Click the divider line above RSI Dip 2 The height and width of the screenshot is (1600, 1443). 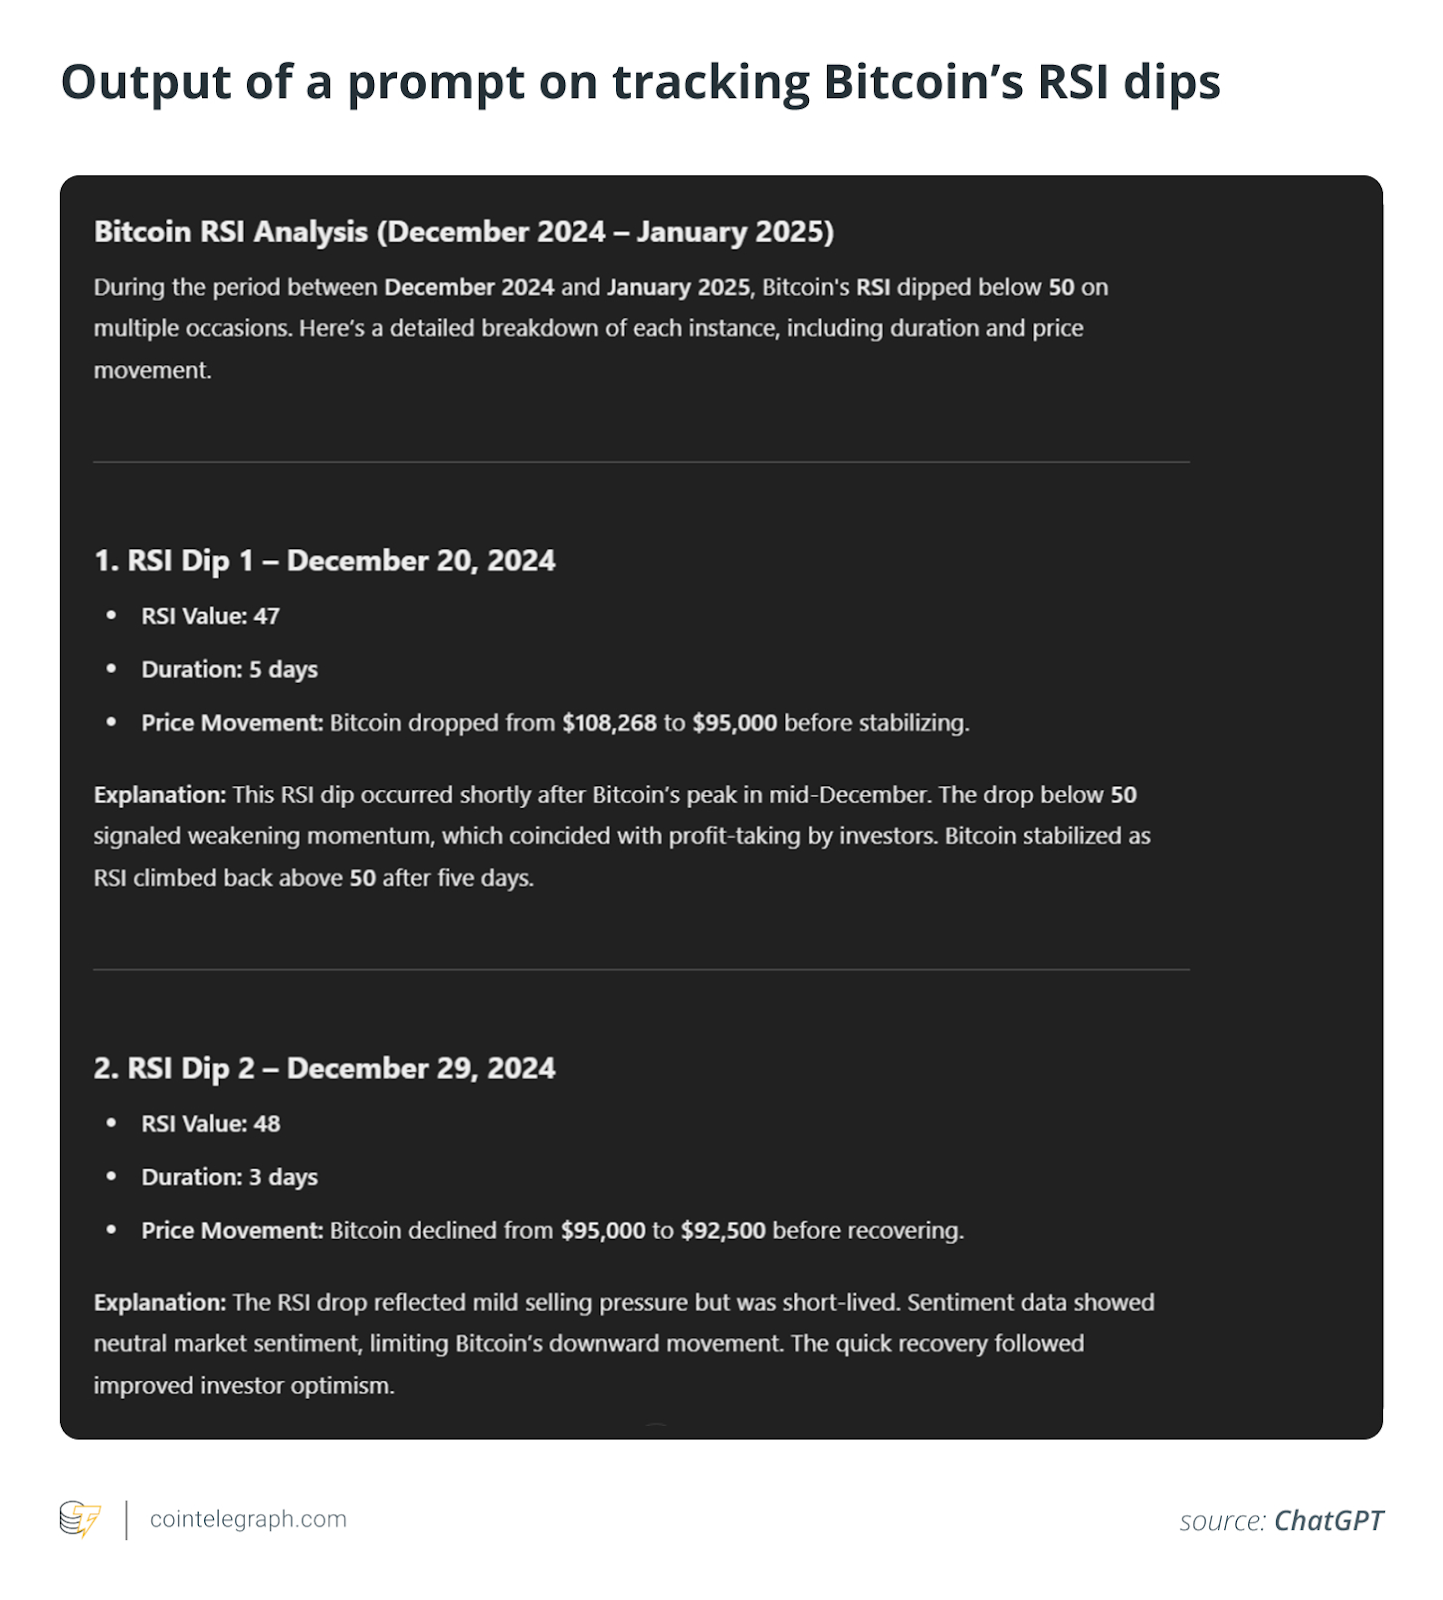(641, 970)
